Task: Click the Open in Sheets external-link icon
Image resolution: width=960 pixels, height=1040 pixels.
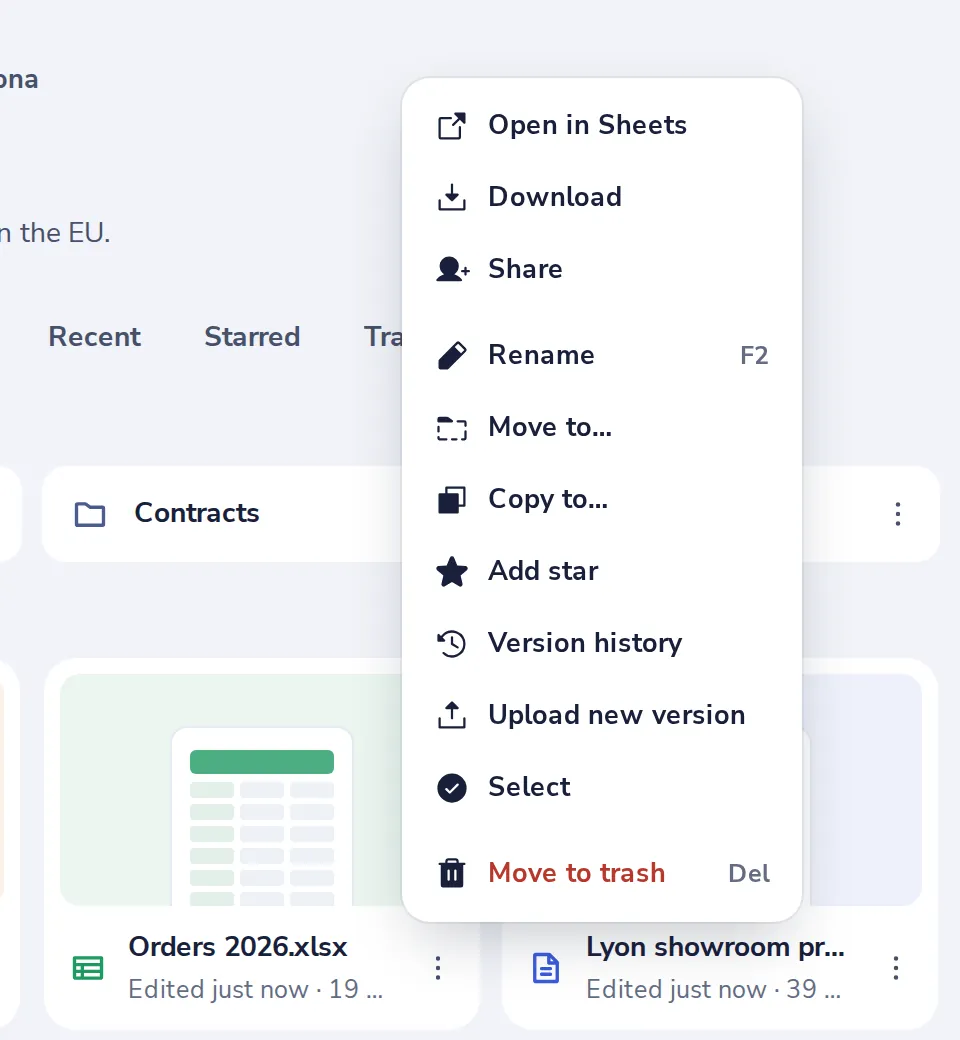Action: [452, 126]
